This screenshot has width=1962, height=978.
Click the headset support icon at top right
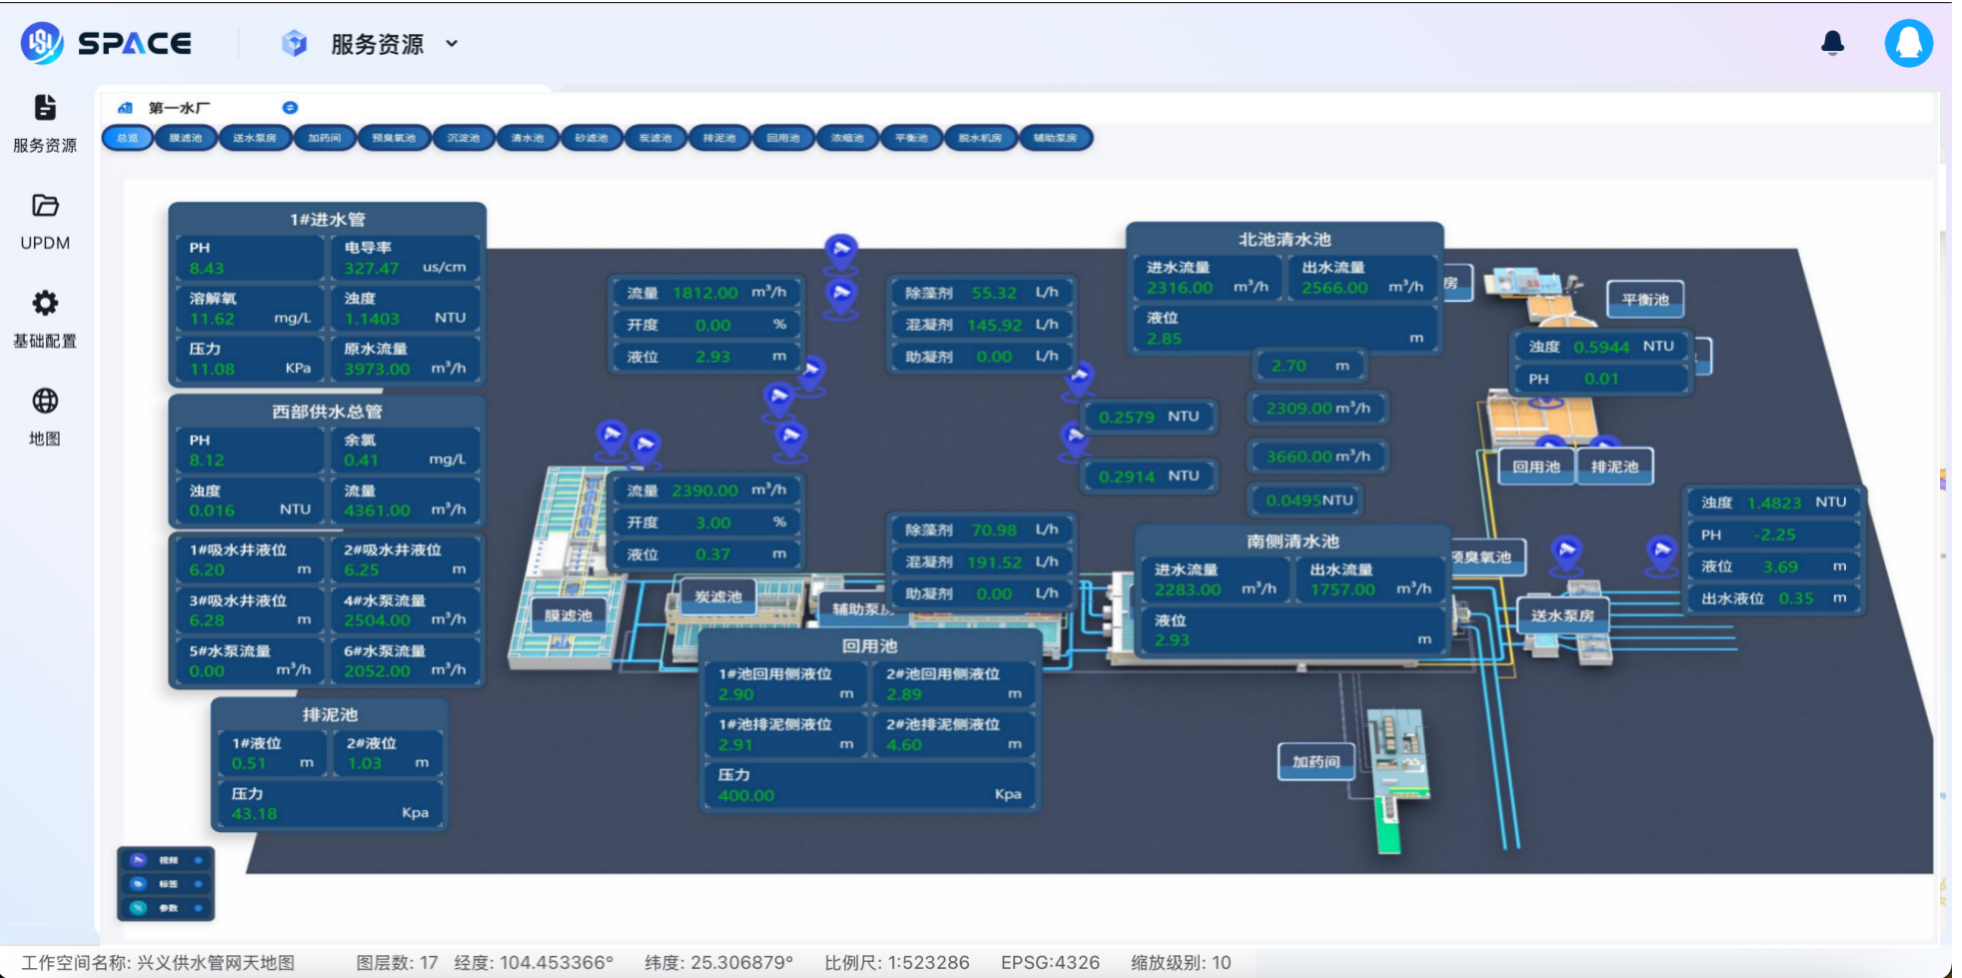(x=1908, y=42)
